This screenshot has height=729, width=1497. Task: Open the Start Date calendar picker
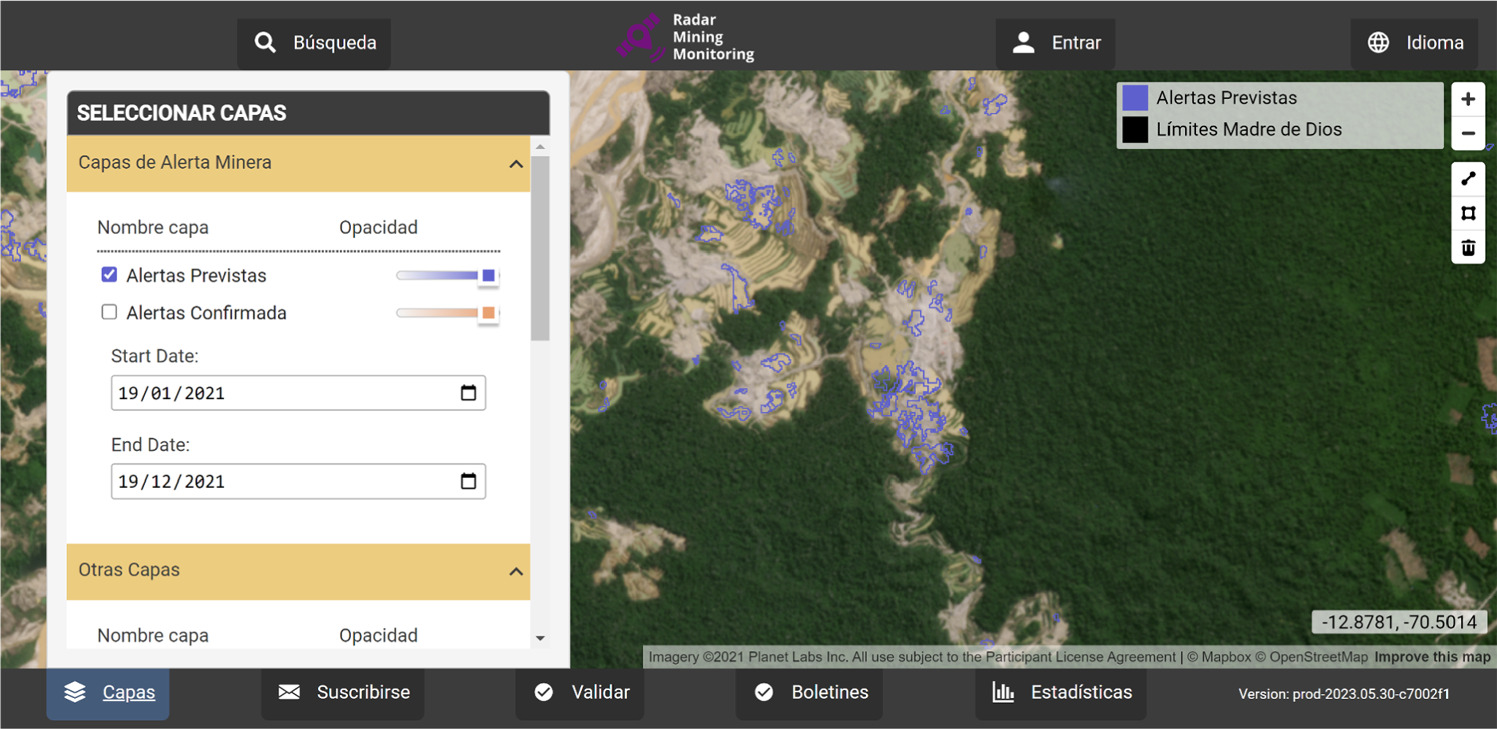[468, 393]
